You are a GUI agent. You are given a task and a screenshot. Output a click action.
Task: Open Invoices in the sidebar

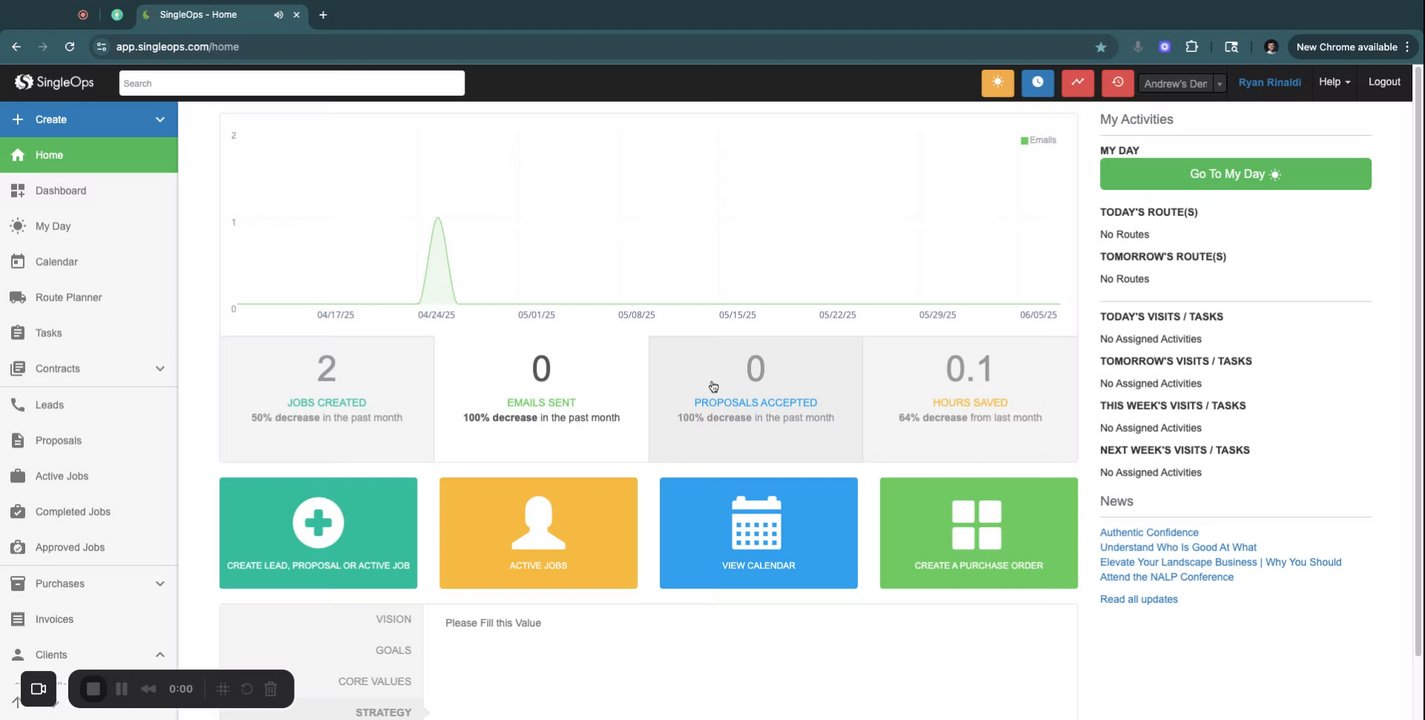point(89,620)
